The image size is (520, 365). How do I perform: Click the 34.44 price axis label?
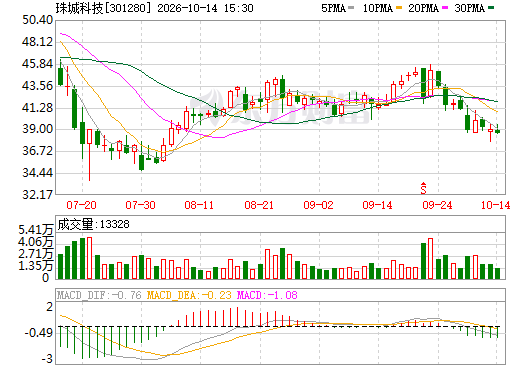(x=37, y=173)
